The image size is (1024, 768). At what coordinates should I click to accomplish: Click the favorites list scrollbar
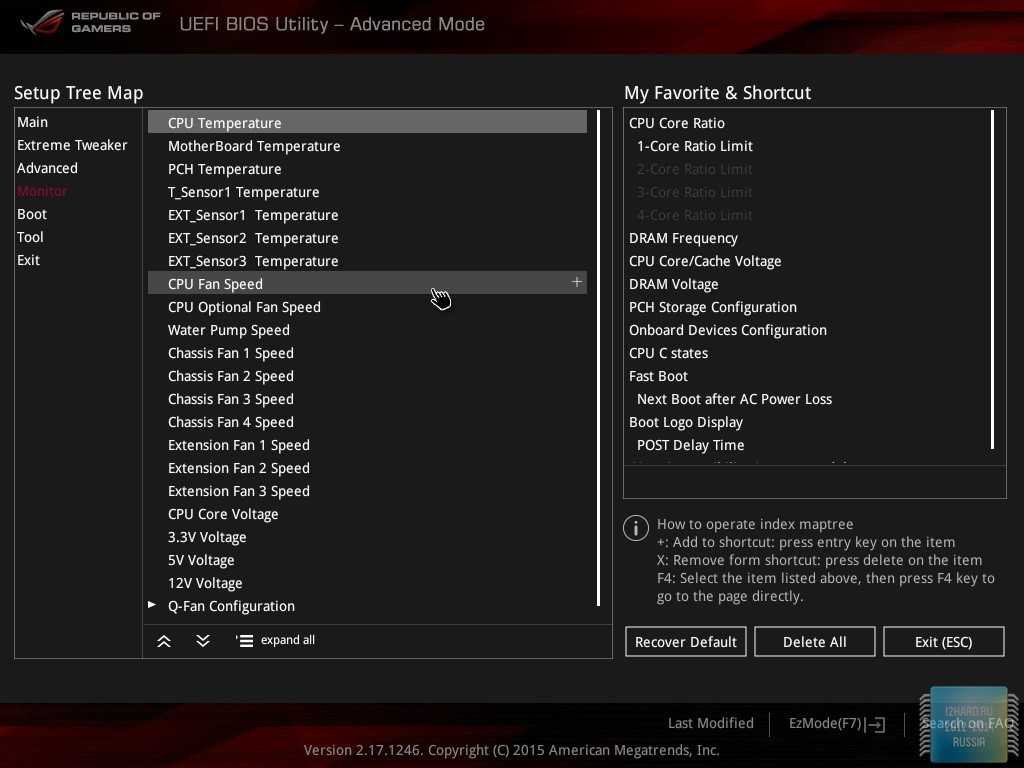pos(992,280)
